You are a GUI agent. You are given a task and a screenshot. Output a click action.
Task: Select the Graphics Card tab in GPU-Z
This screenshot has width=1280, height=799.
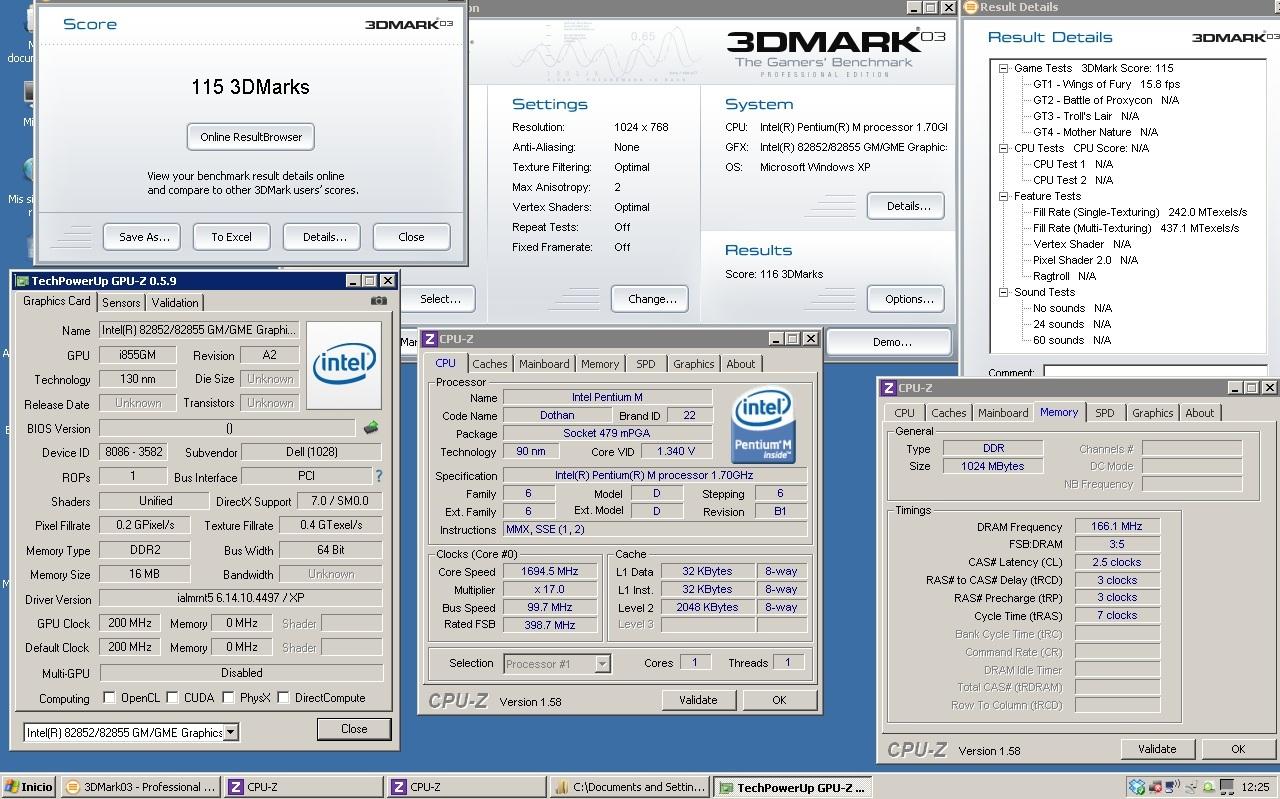click(x=57, y=301)
